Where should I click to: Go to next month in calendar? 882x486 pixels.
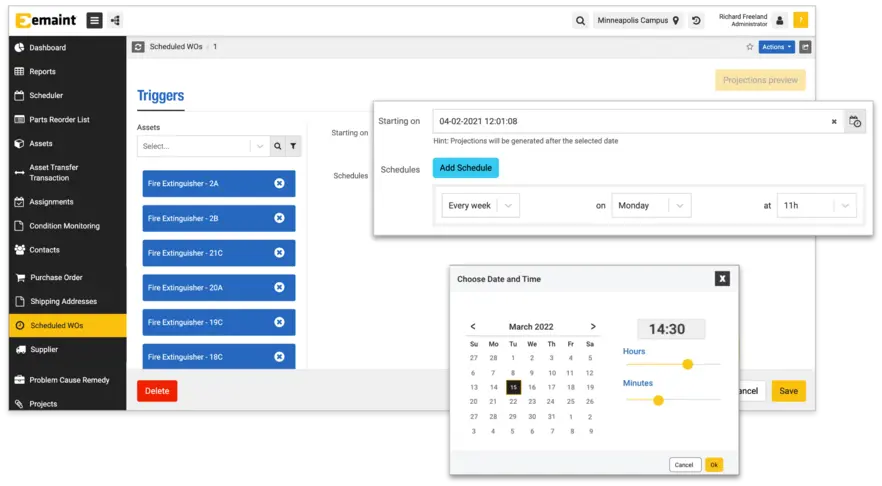593,326
